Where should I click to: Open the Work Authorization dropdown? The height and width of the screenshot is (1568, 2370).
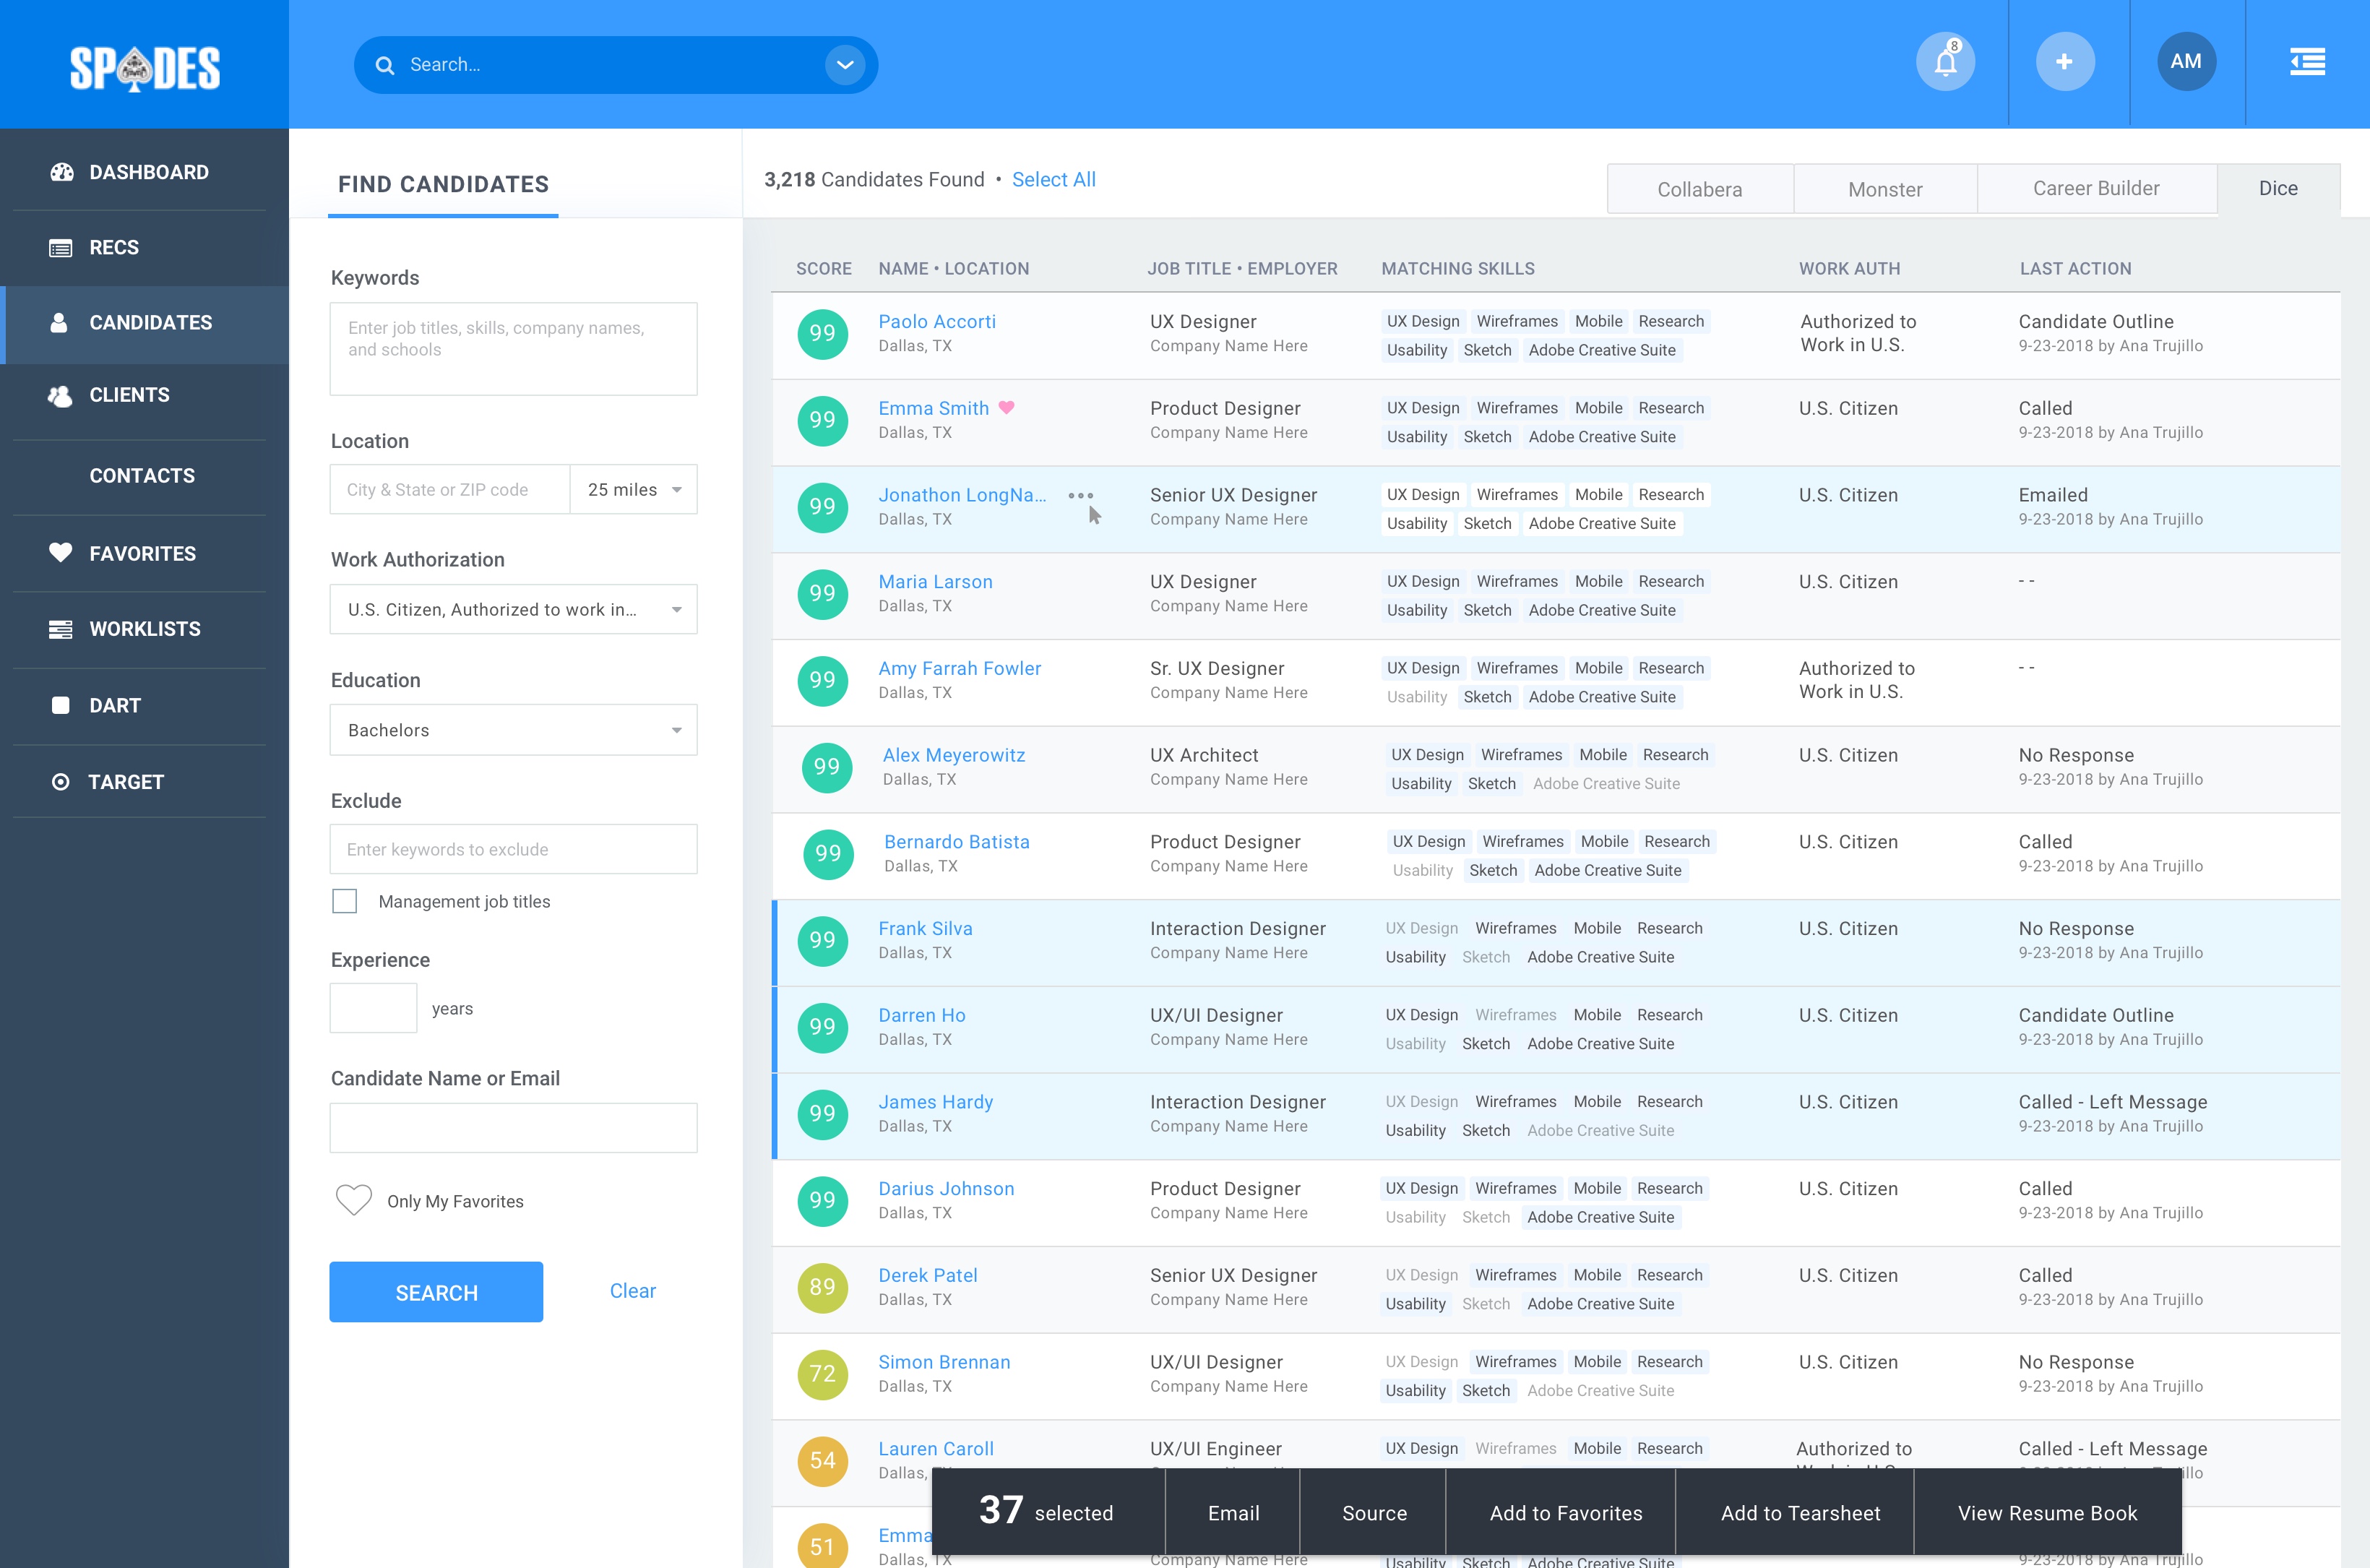(513, 609)
